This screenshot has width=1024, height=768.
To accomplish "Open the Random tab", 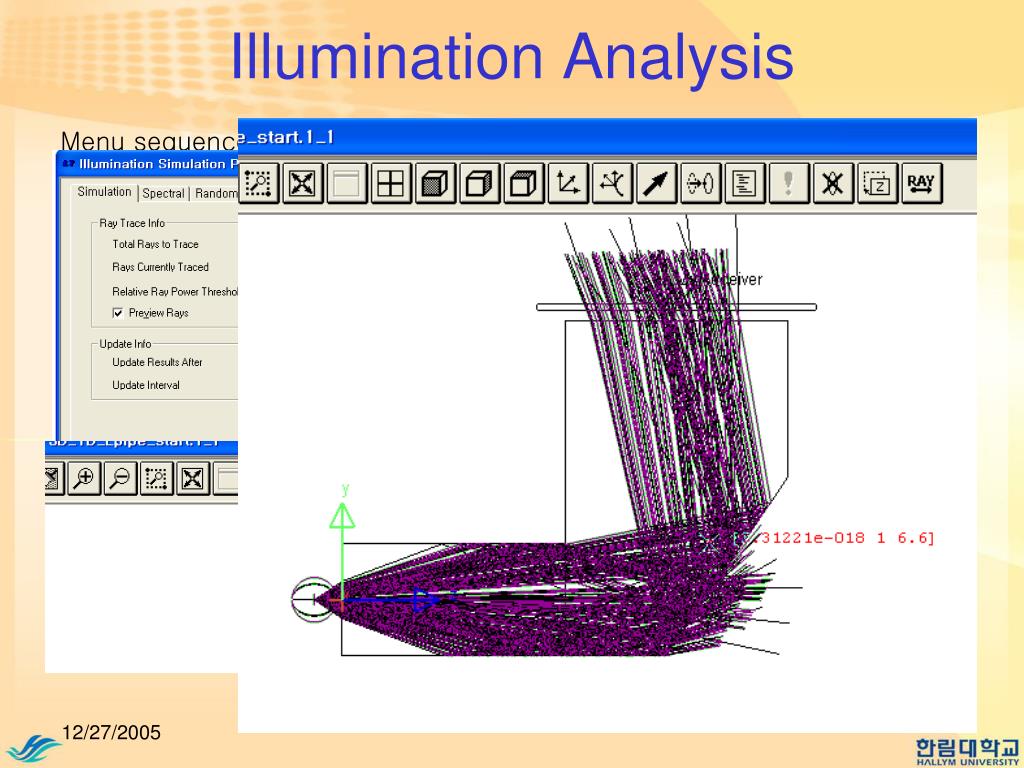I will (216, 193).
